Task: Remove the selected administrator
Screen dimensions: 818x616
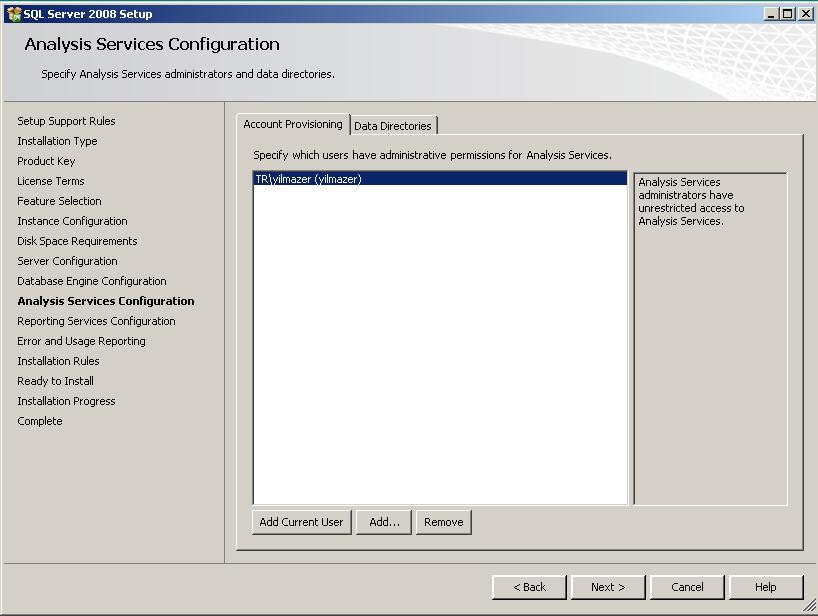Action: pos(443,522)
